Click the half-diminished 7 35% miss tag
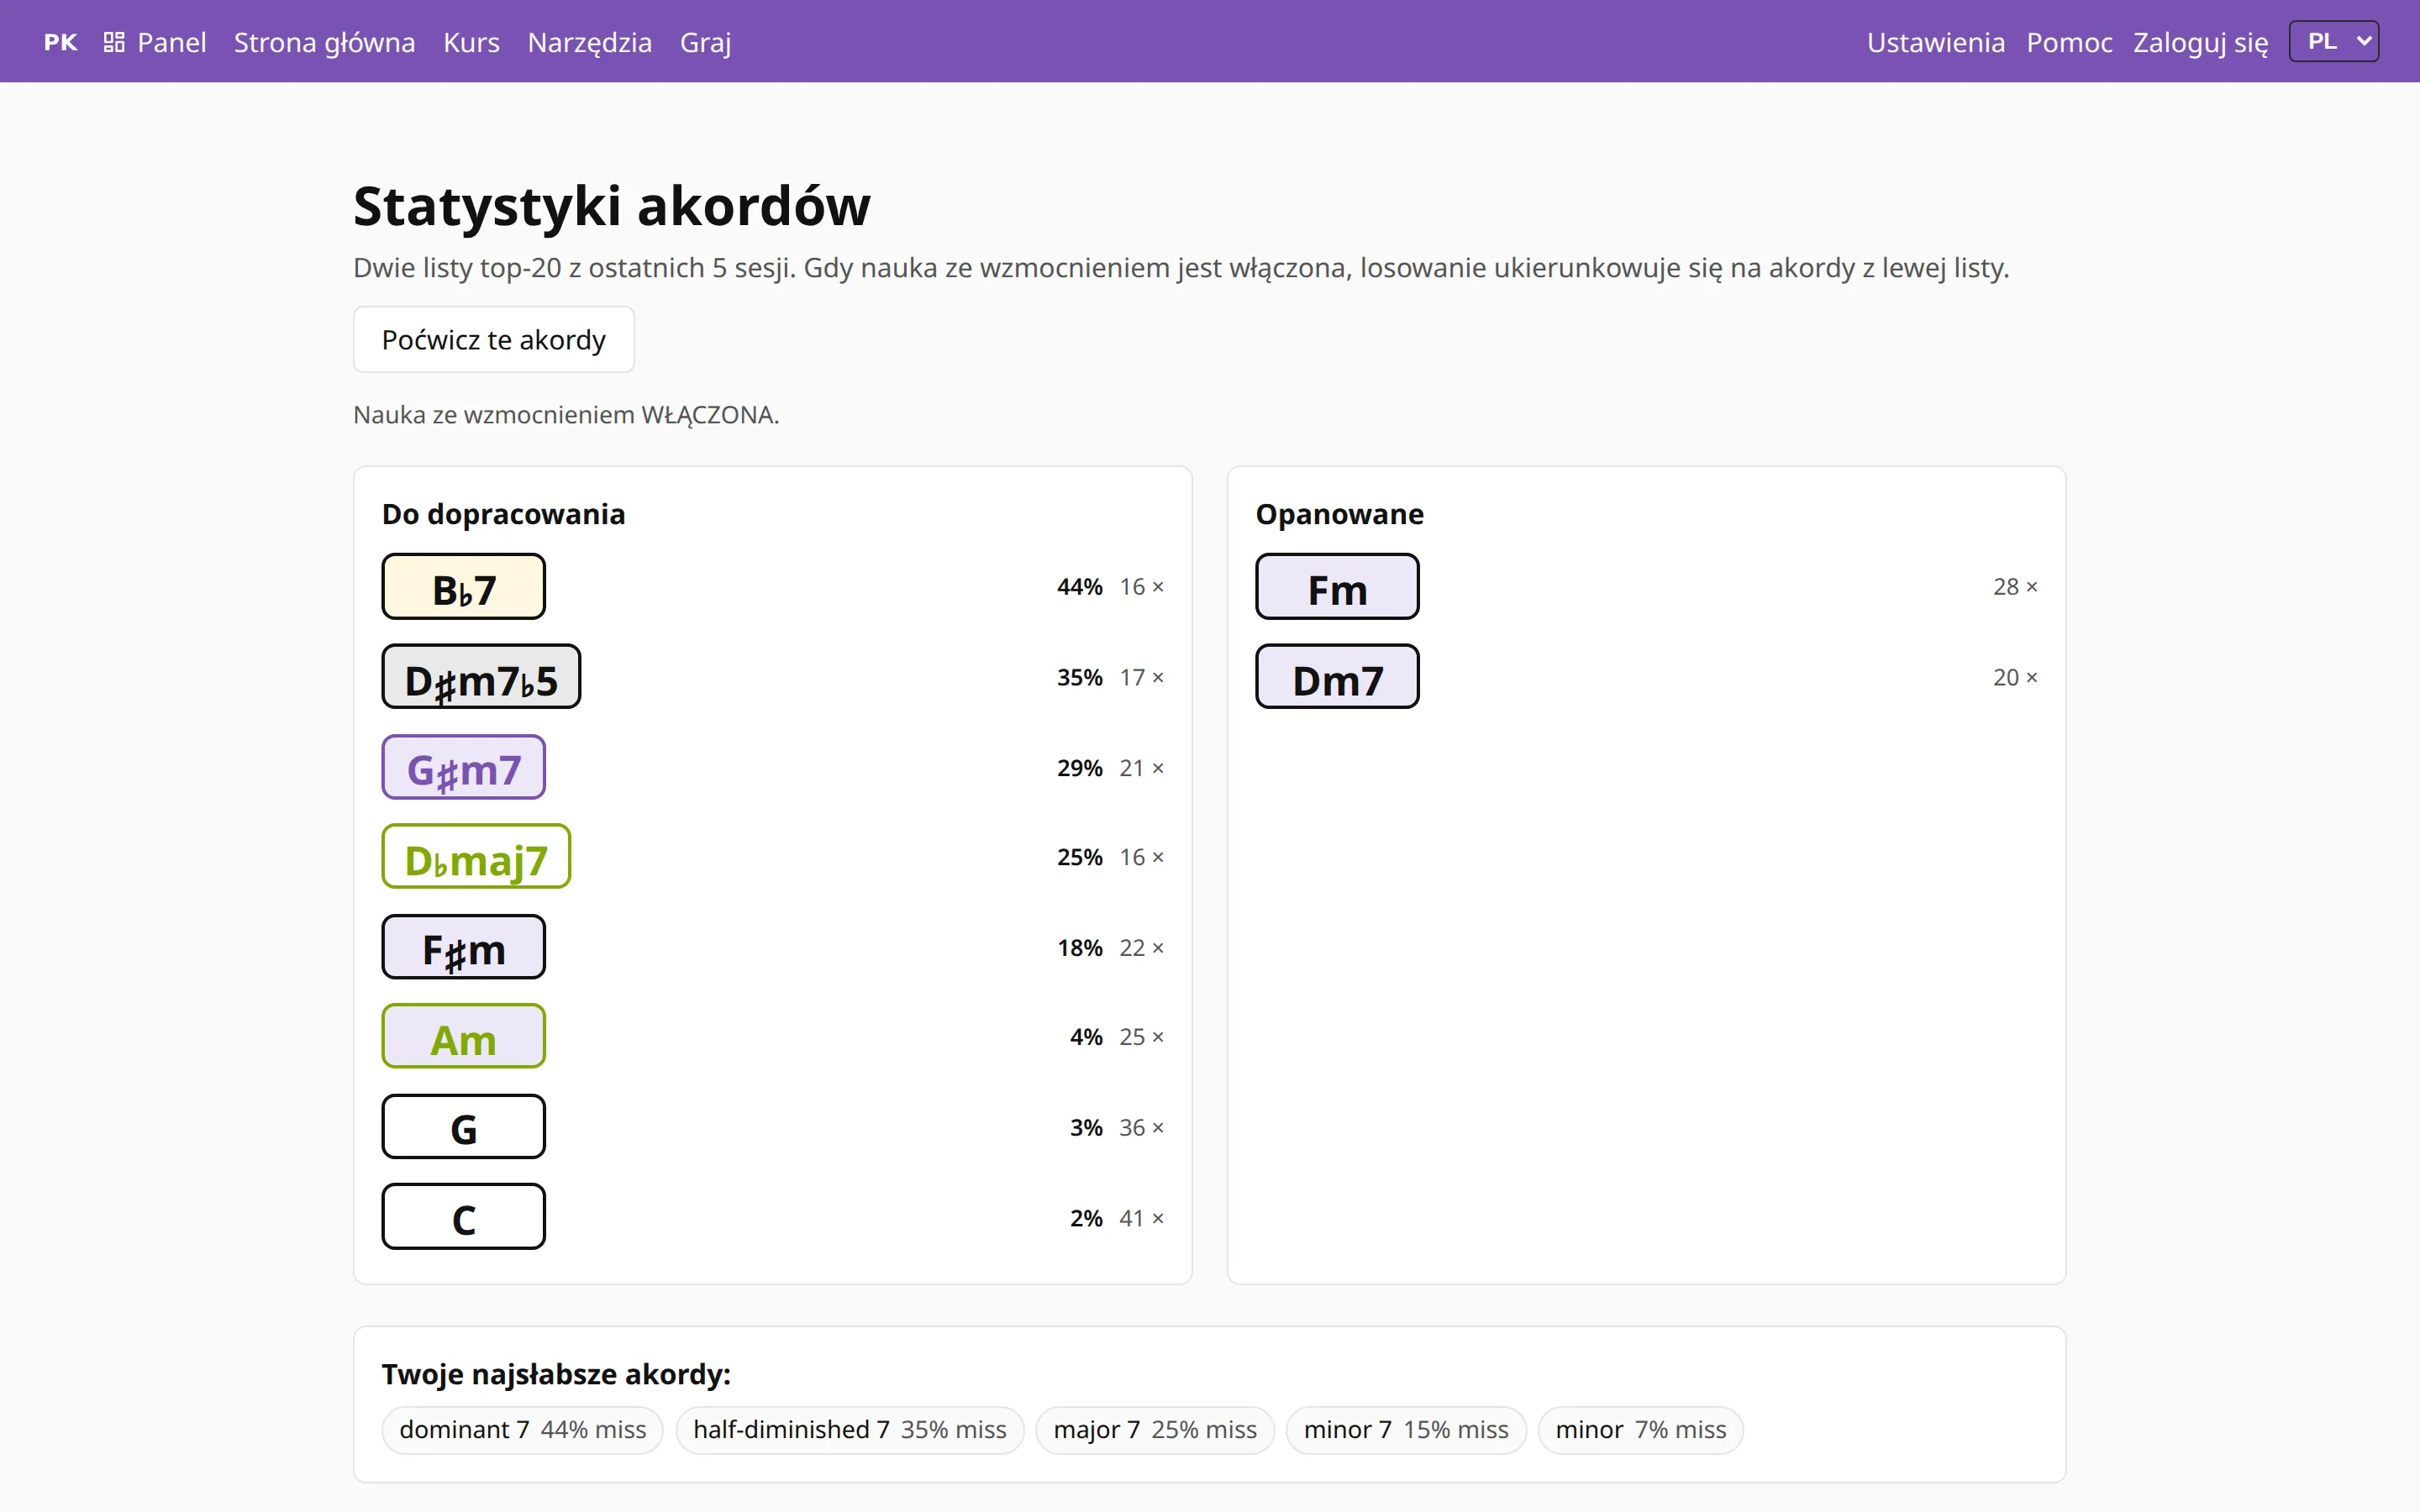The width and height of the screenshot is (2420, 1512). pos(850,1430)
